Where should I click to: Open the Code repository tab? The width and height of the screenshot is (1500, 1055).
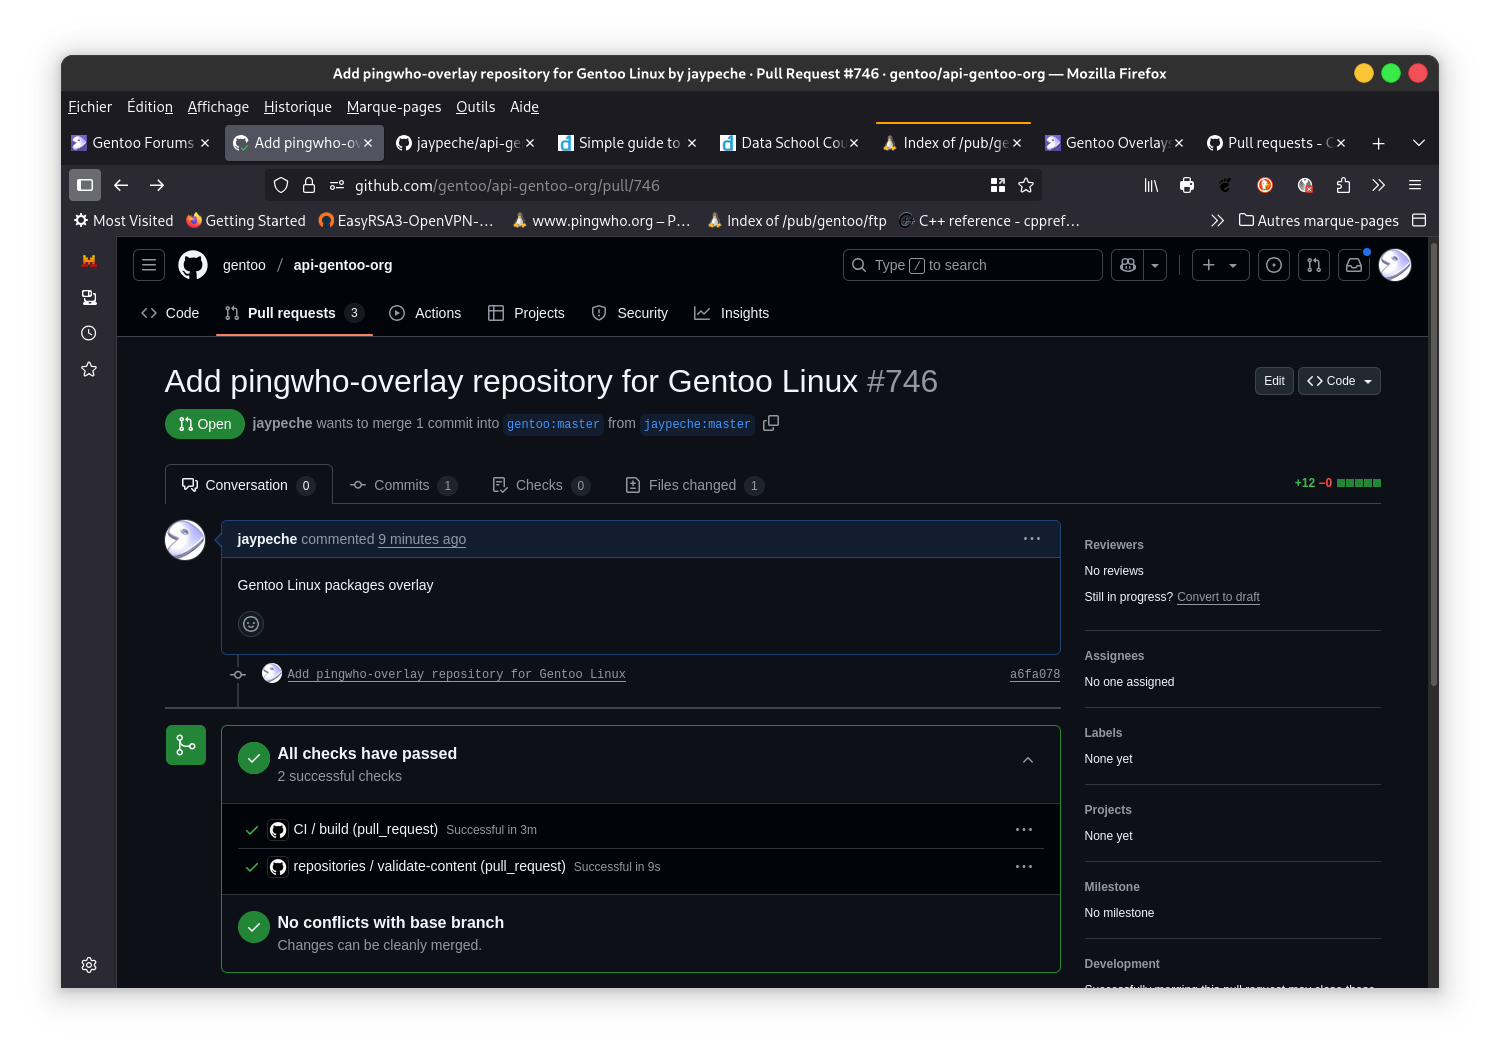point(170,313)
